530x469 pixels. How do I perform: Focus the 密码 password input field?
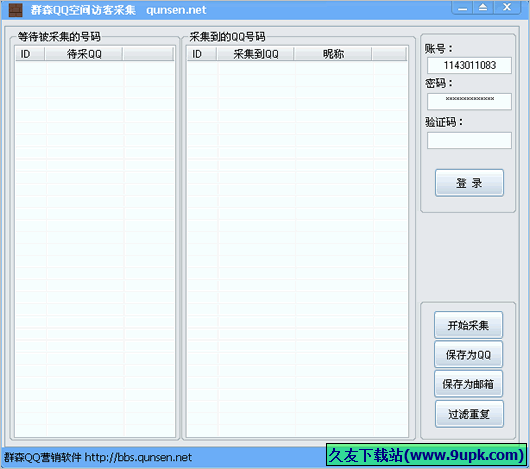pos(469,101)
